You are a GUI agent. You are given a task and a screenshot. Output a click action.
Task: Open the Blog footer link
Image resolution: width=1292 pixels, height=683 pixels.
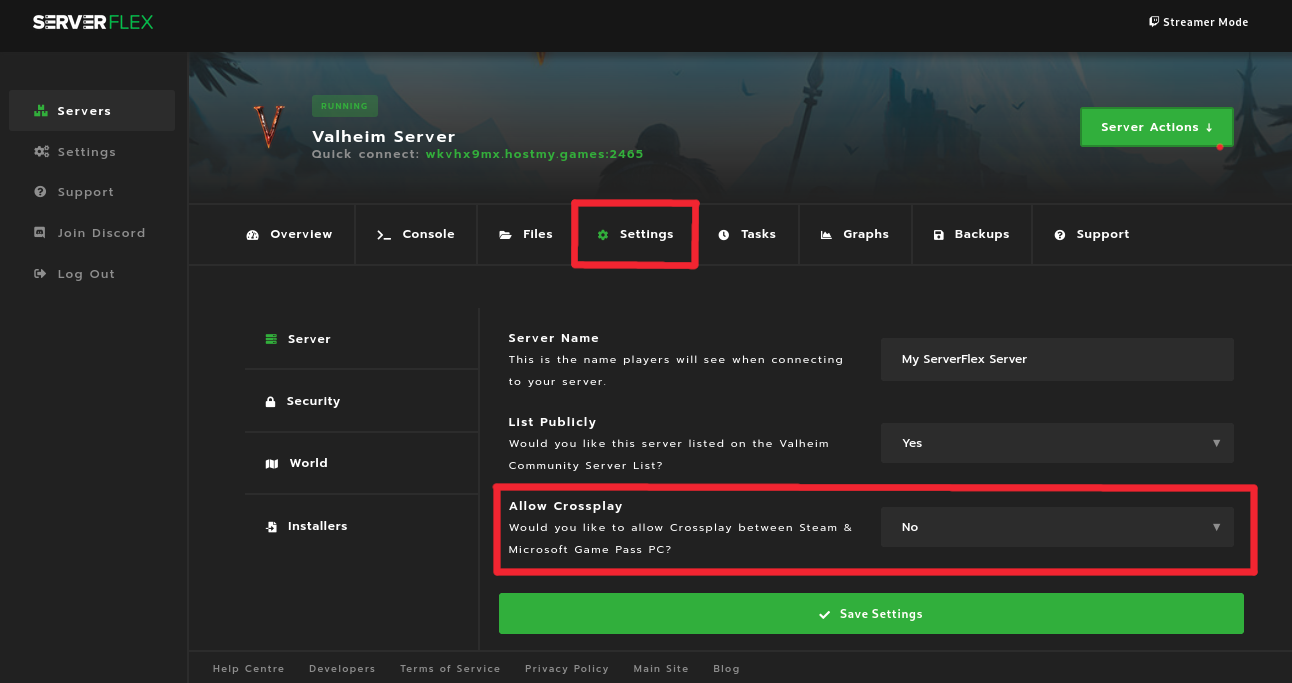tap(727, 669)
